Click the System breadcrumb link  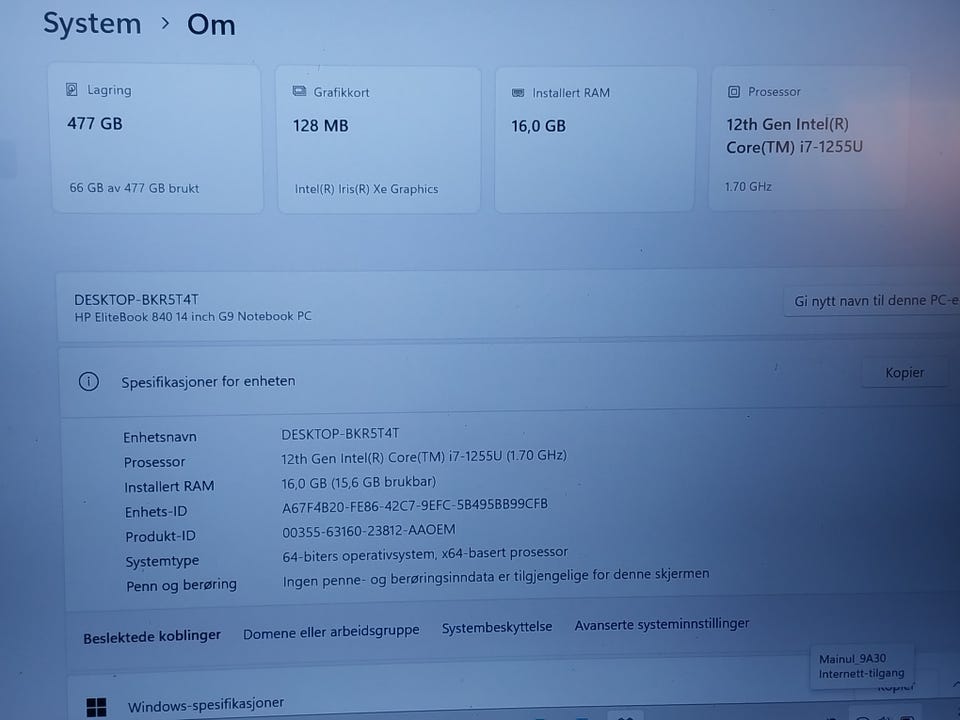click(x=92, y=24)
